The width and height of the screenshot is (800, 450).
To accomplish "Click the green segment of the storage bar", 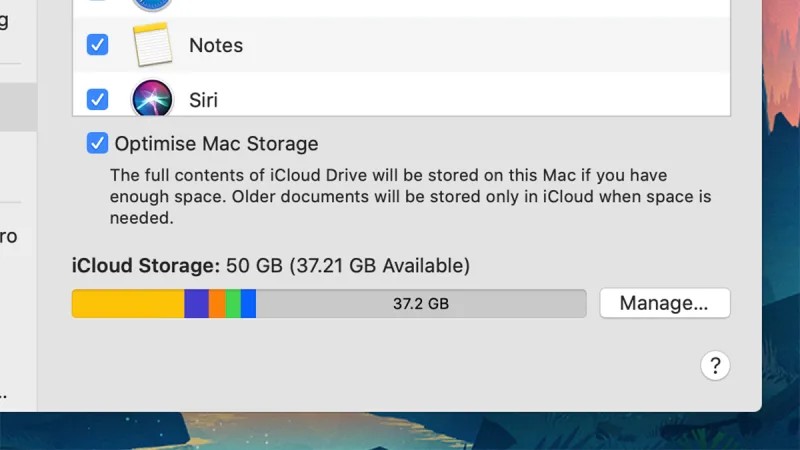I will (x=233, y=304).
